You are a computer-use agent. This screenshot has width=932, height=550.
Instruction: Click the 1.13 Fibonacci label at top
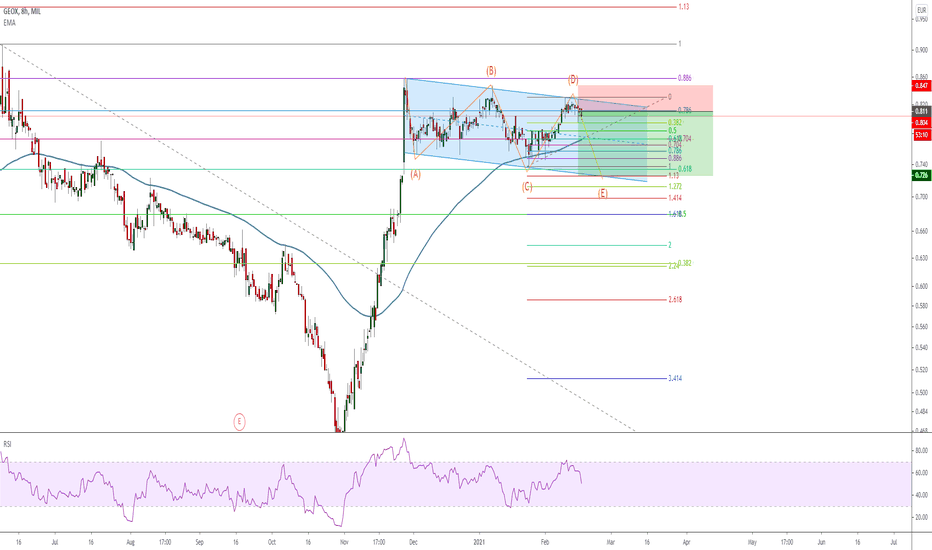point(684,7)
